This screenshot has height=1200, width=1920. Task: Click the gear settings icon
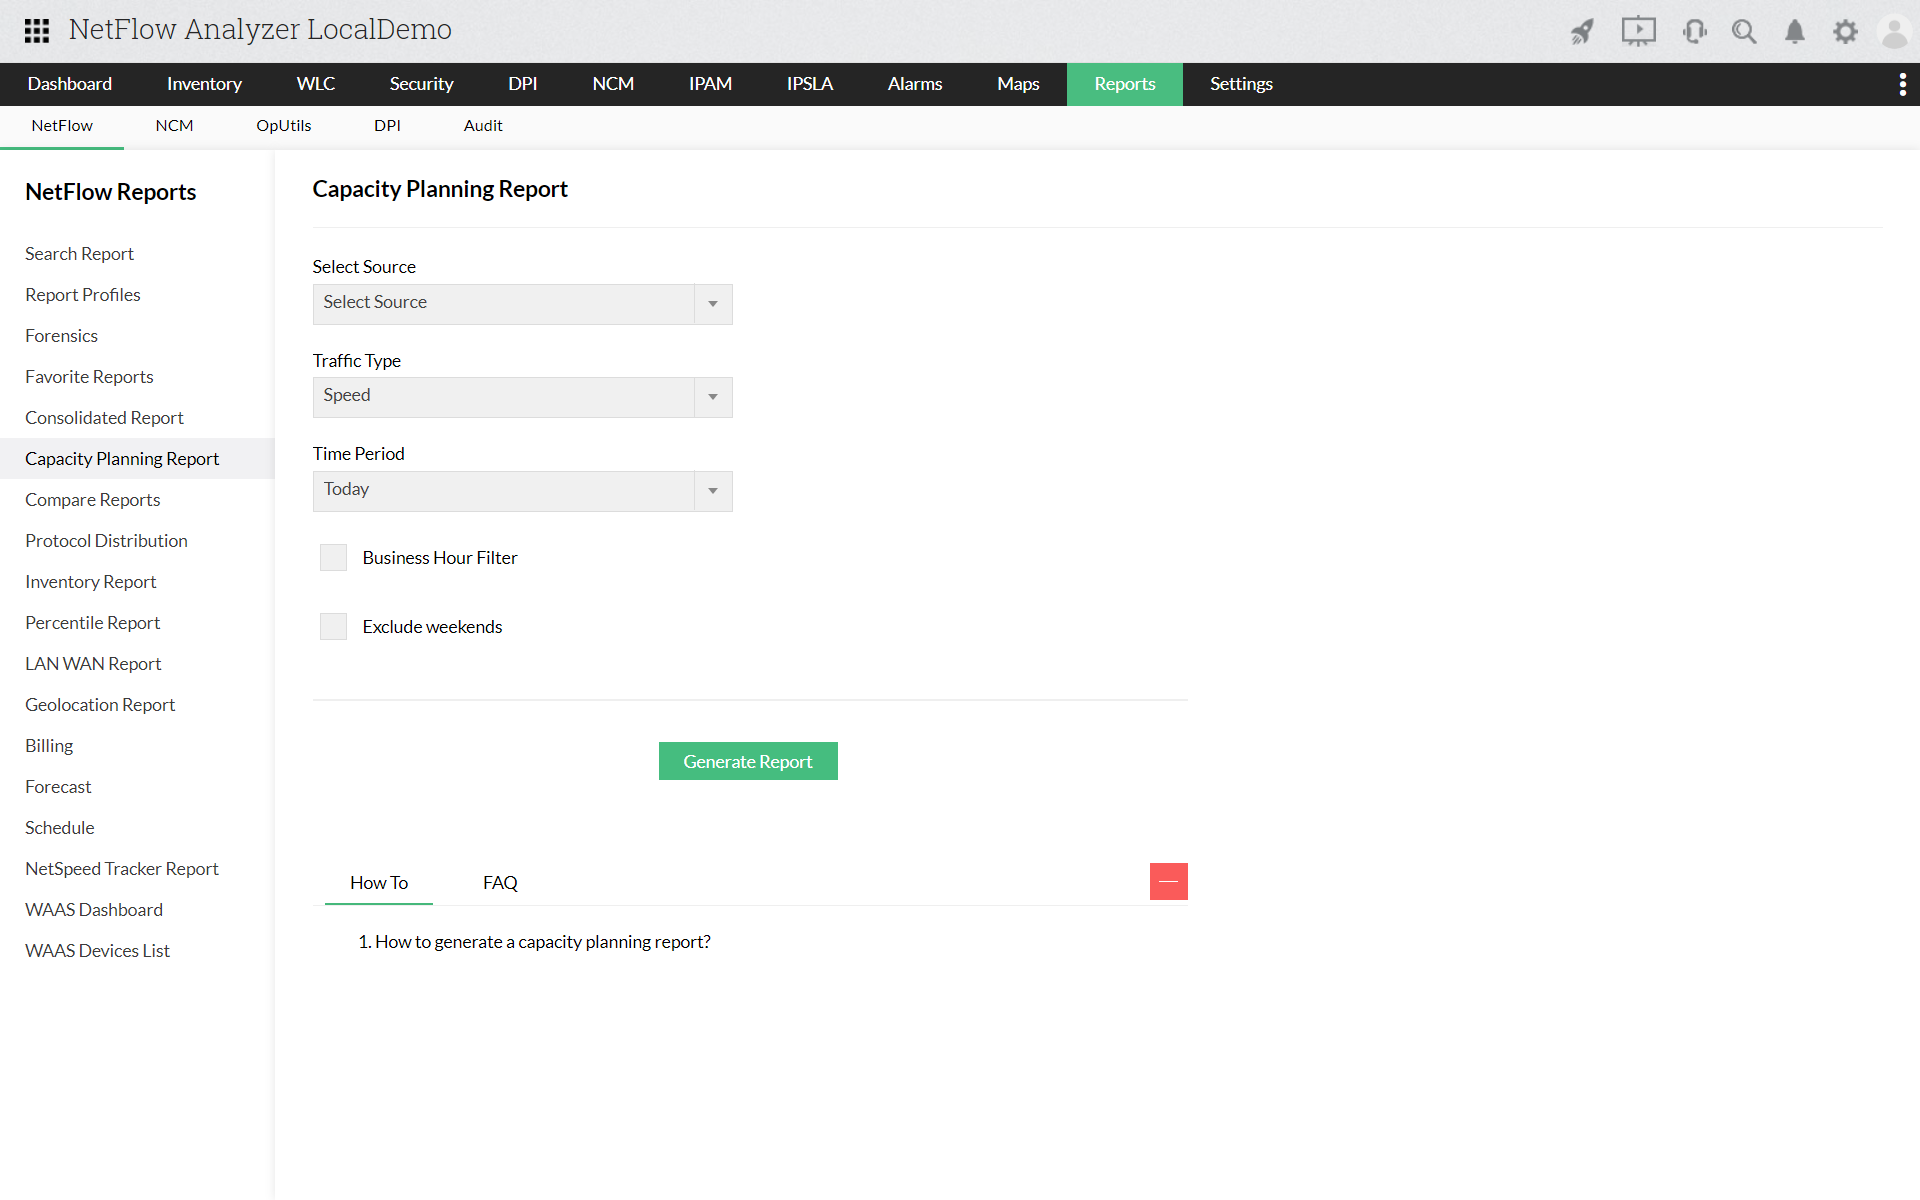click(1845, 32)
